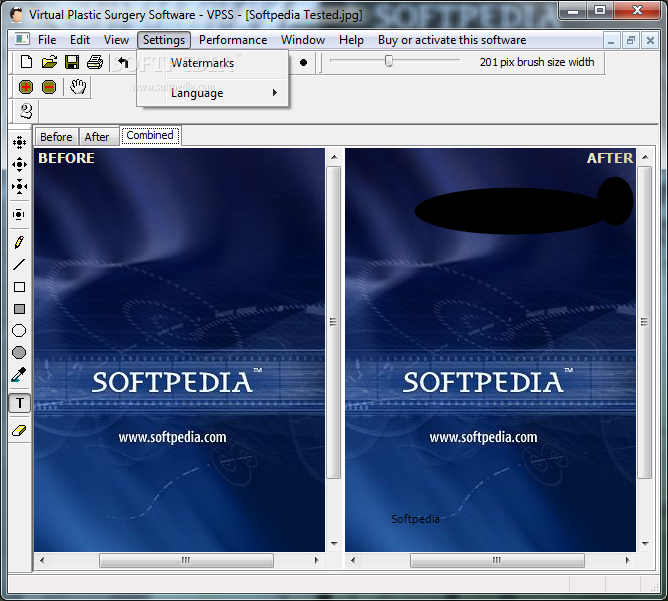
Task: Print using the printer icon
Action: 95,62
